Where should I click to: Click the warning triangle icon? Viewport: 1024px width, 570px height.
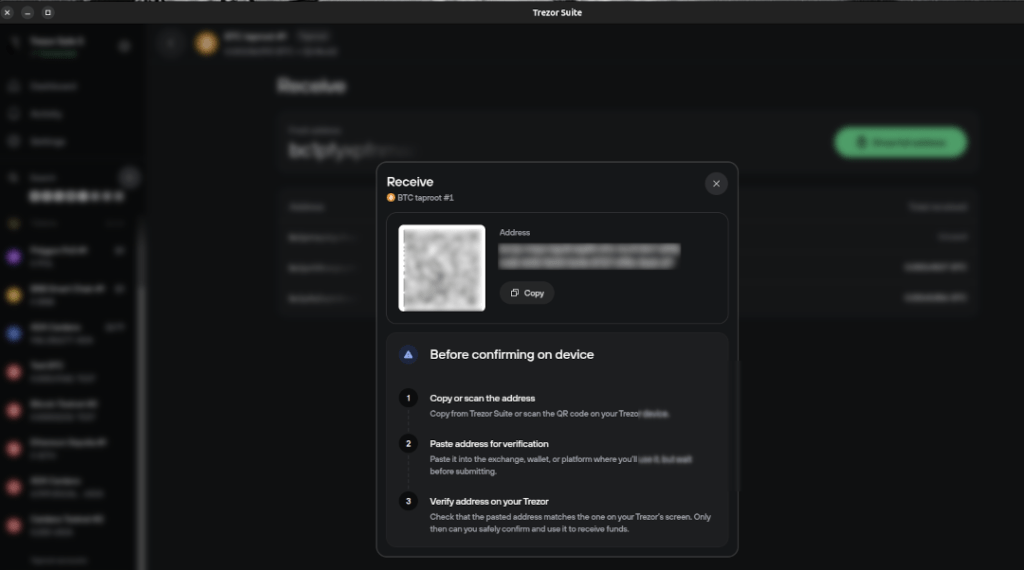coord(408,354)
